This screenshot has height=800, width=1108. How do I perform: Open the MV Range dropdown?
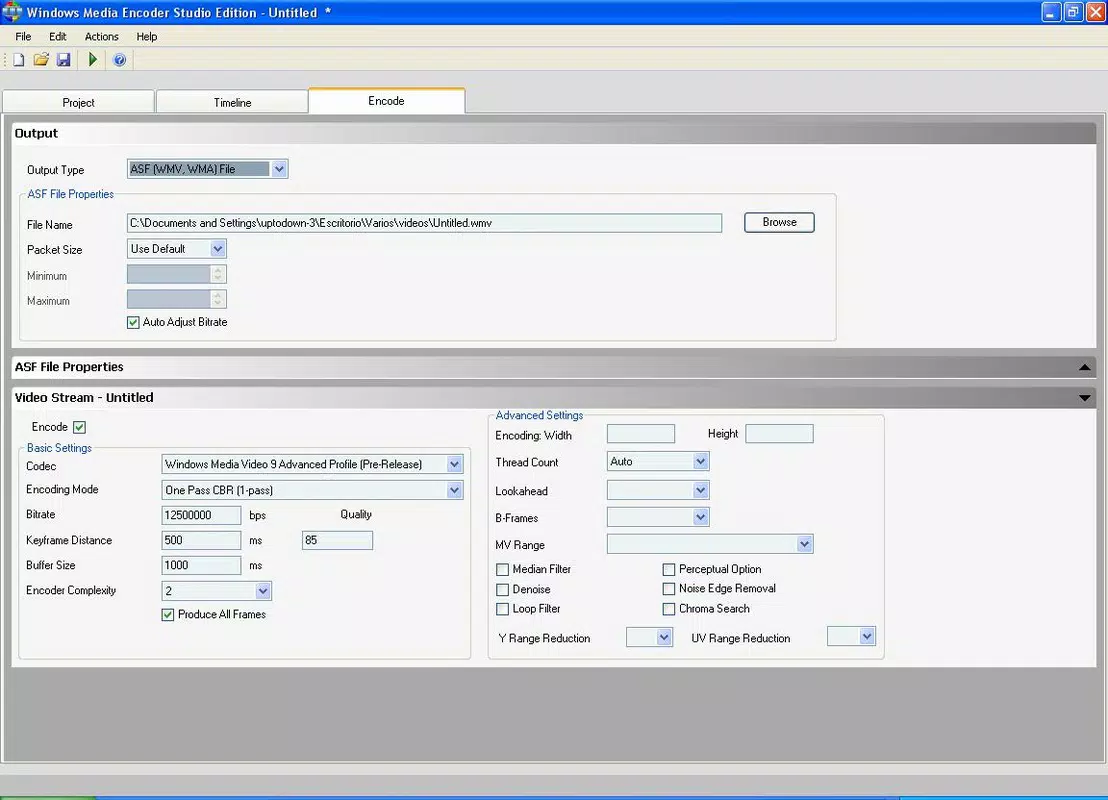[710, 543]
